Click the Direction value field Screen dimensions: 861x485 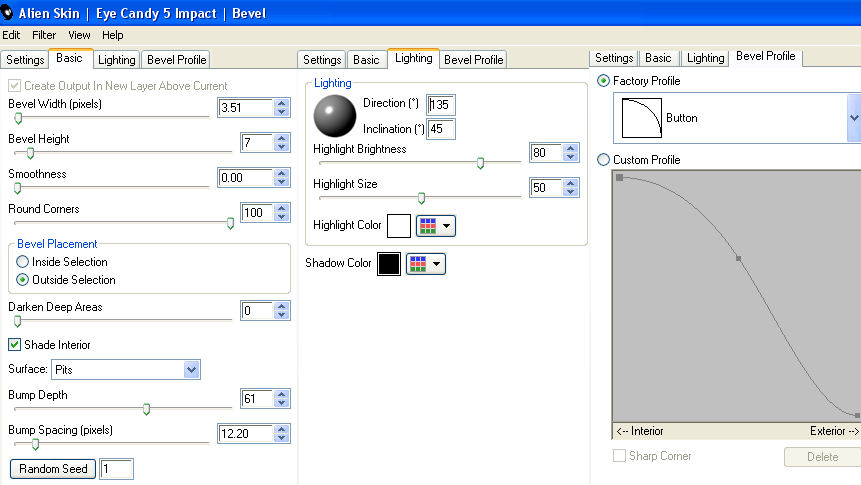point(441,104)
